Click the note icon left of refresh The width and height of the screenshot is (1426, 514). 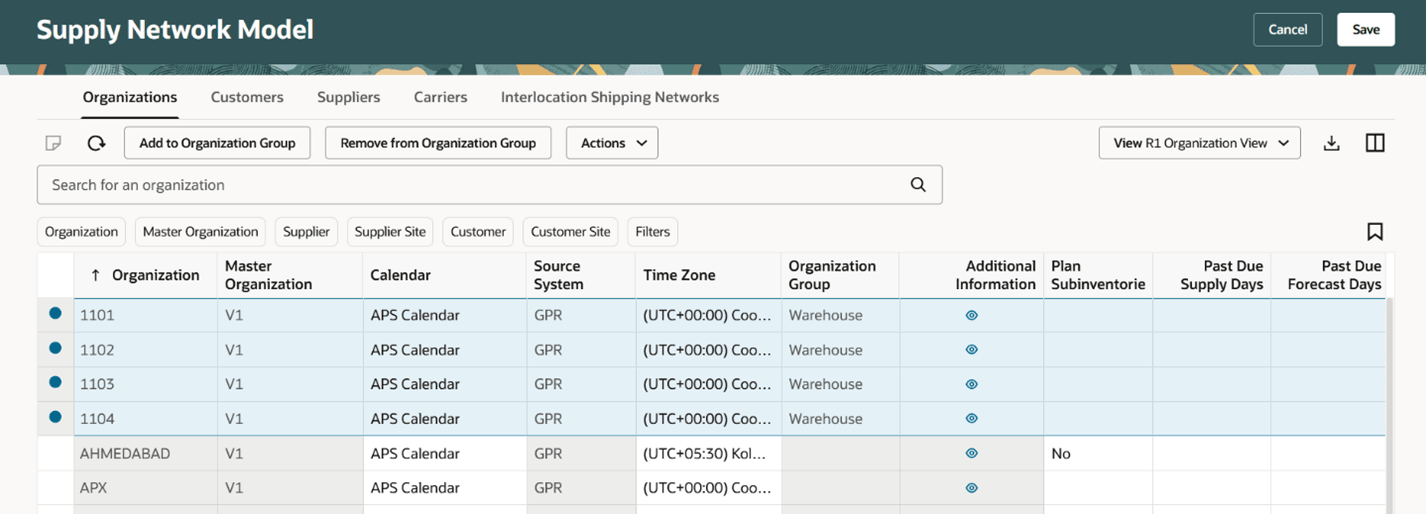tap(54, 143)
